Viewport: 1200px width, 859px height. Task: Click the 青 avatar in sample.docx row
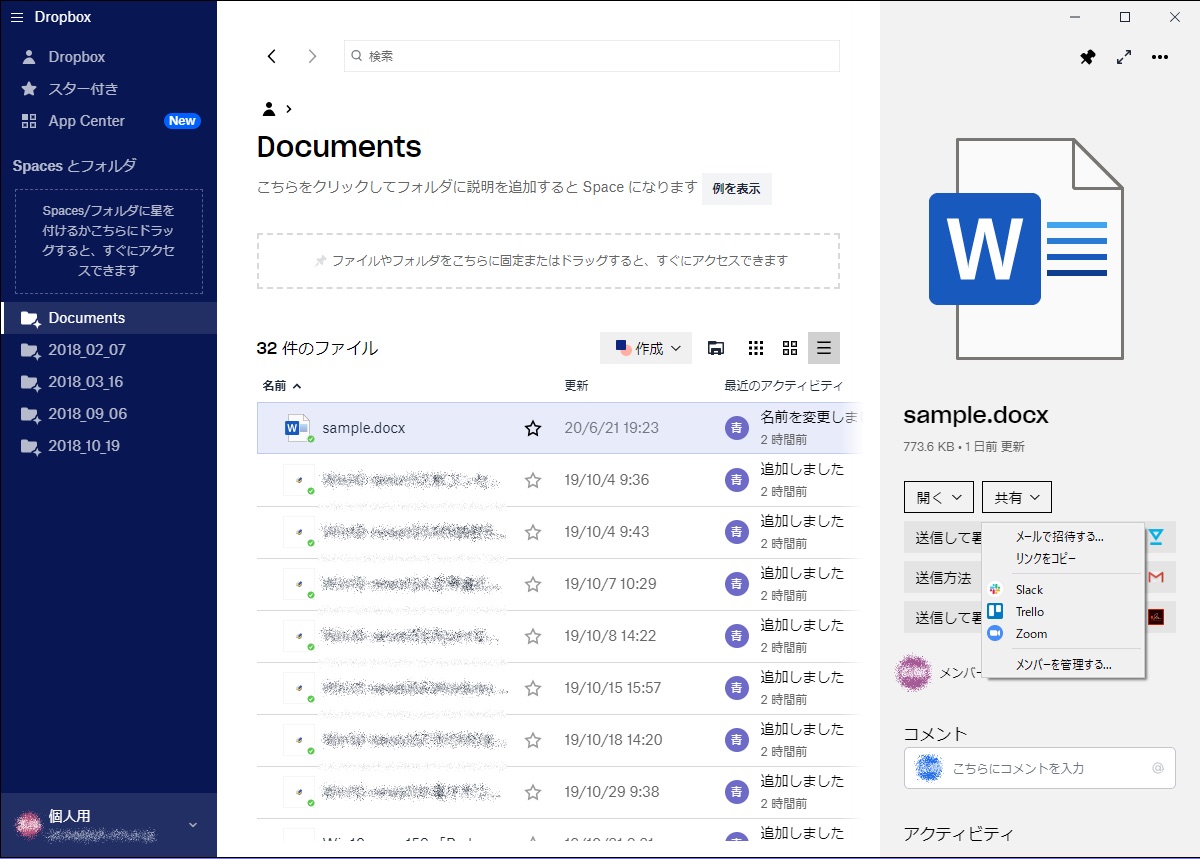click(737, 428)
